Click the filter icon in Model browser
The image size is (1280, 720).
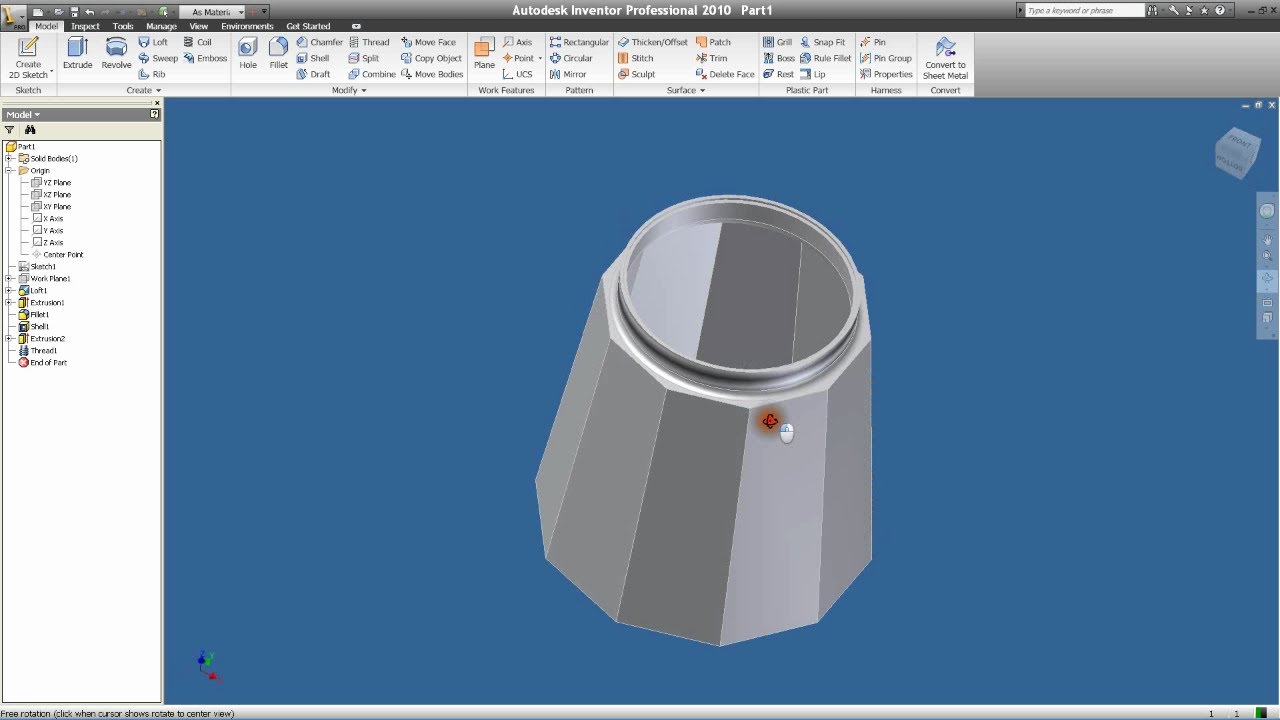(x=10, y=130)
